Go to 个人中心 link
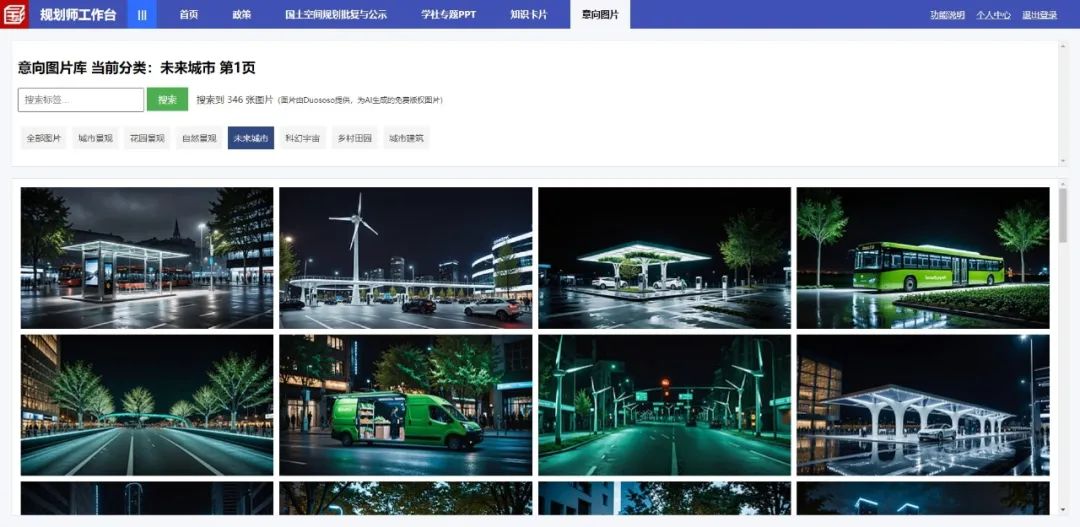 [993, 15]
